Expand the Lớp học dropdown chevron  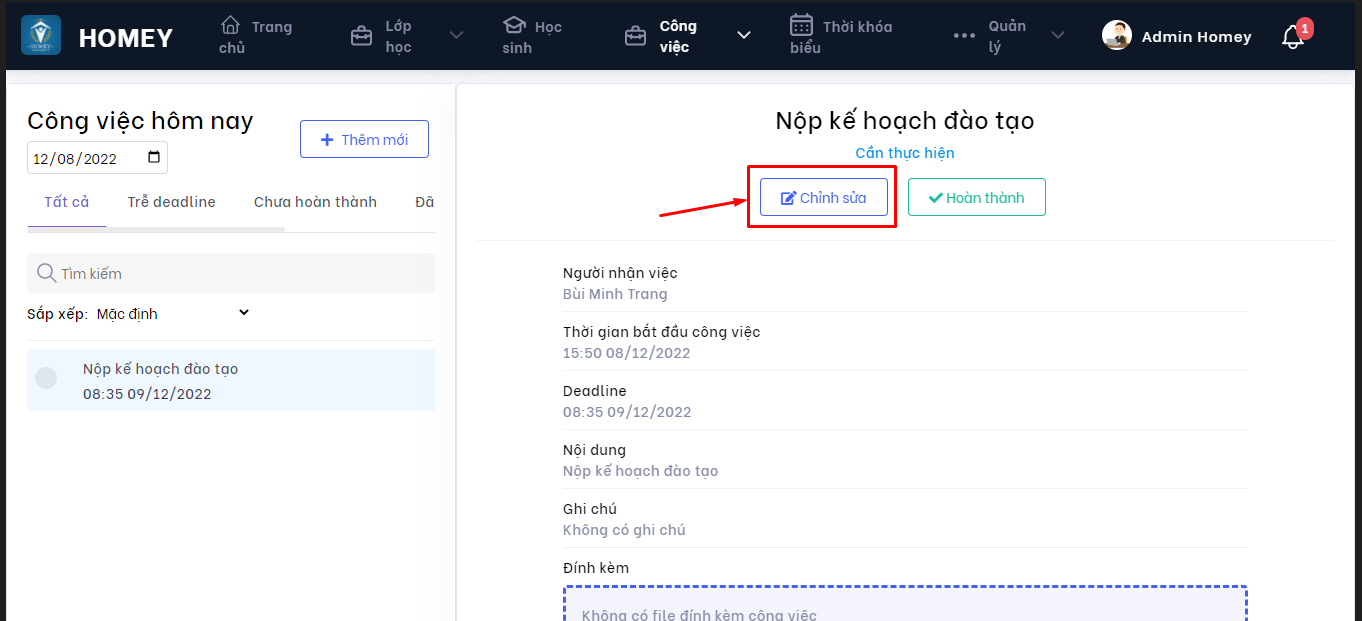coord(456,36)
